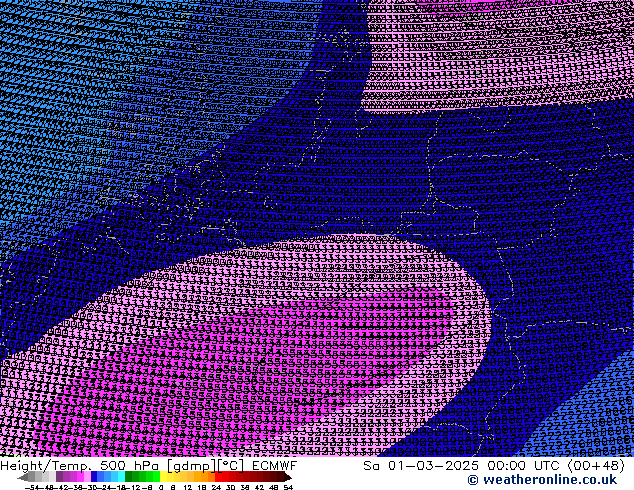Click the dark maroon right-arrow legend end
The height and width of the screenshot is (490, 634).
[x=287, y=478]
